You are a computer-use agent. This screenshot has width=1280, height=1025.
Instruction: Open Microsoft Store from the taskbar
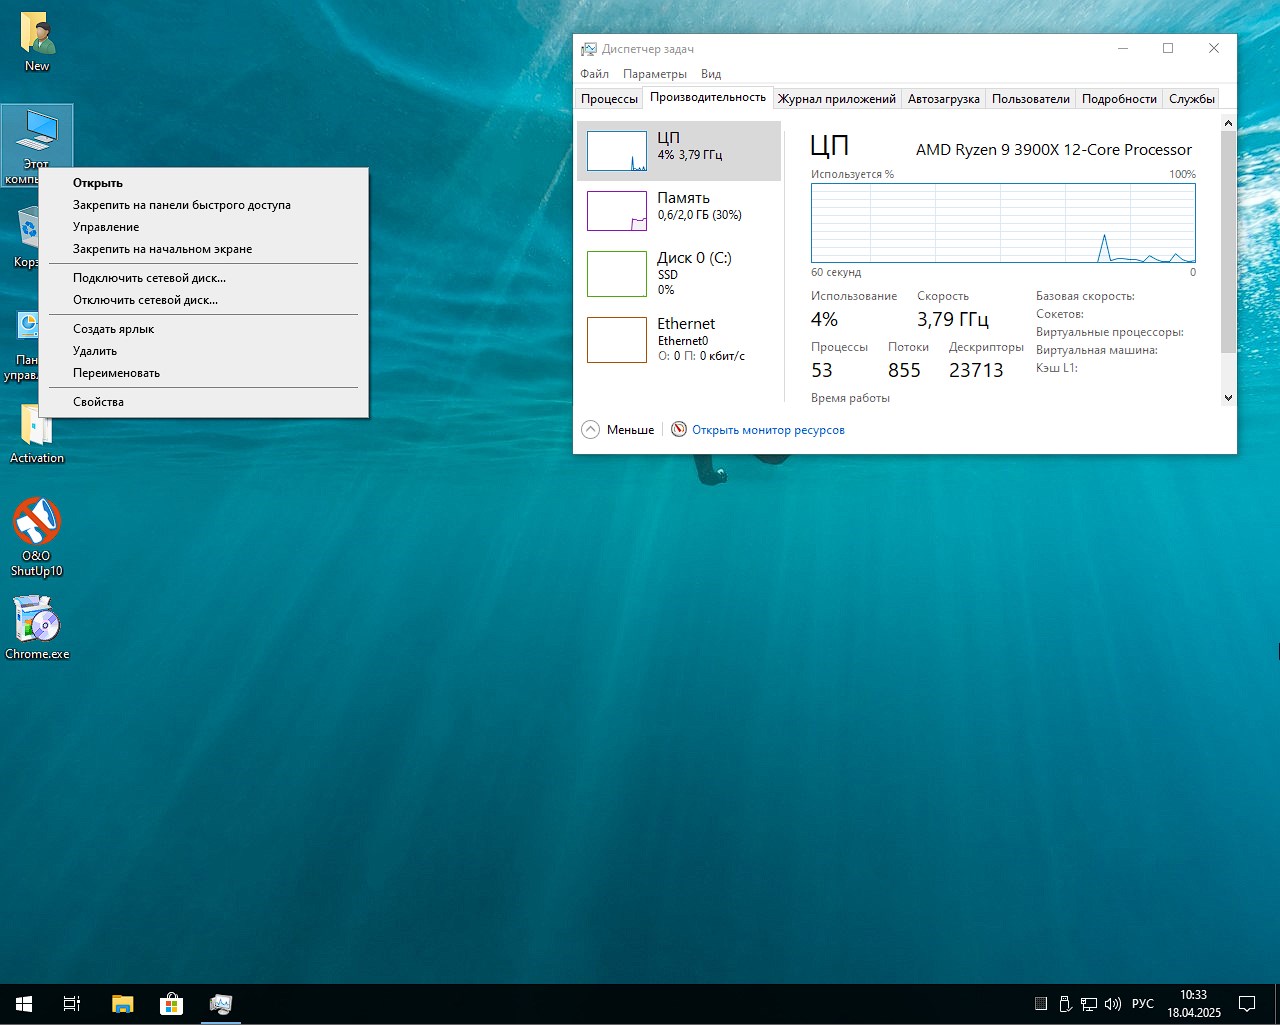(171, 1004)
